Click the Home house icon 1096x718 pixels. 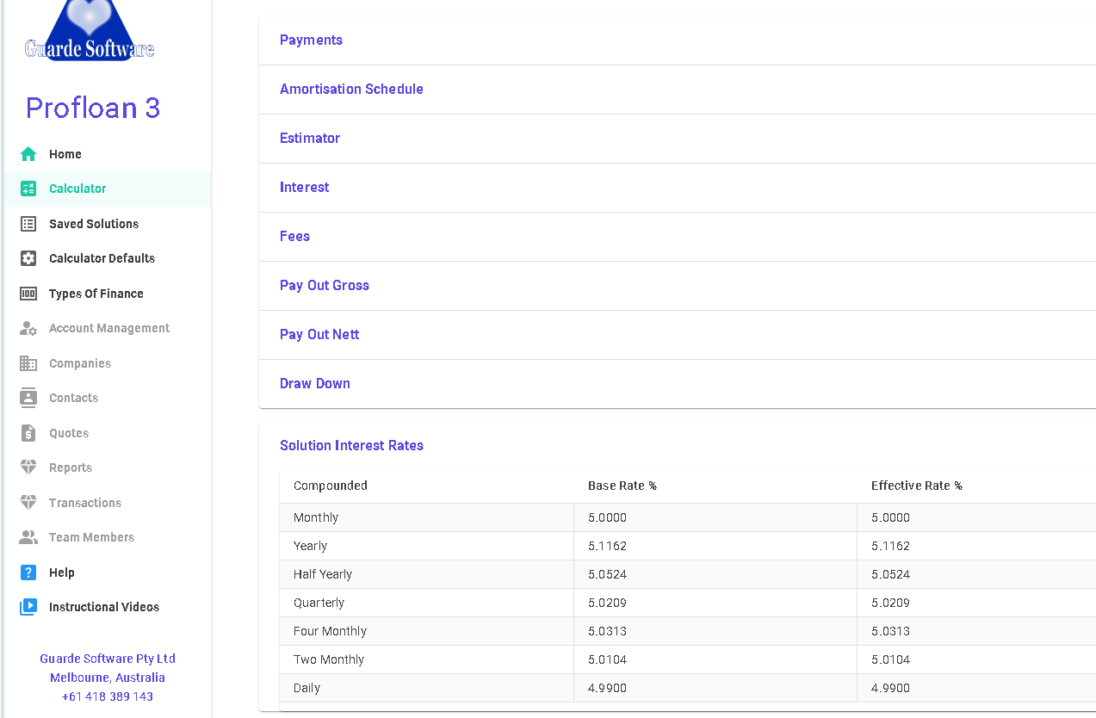[x=28, y=154]
